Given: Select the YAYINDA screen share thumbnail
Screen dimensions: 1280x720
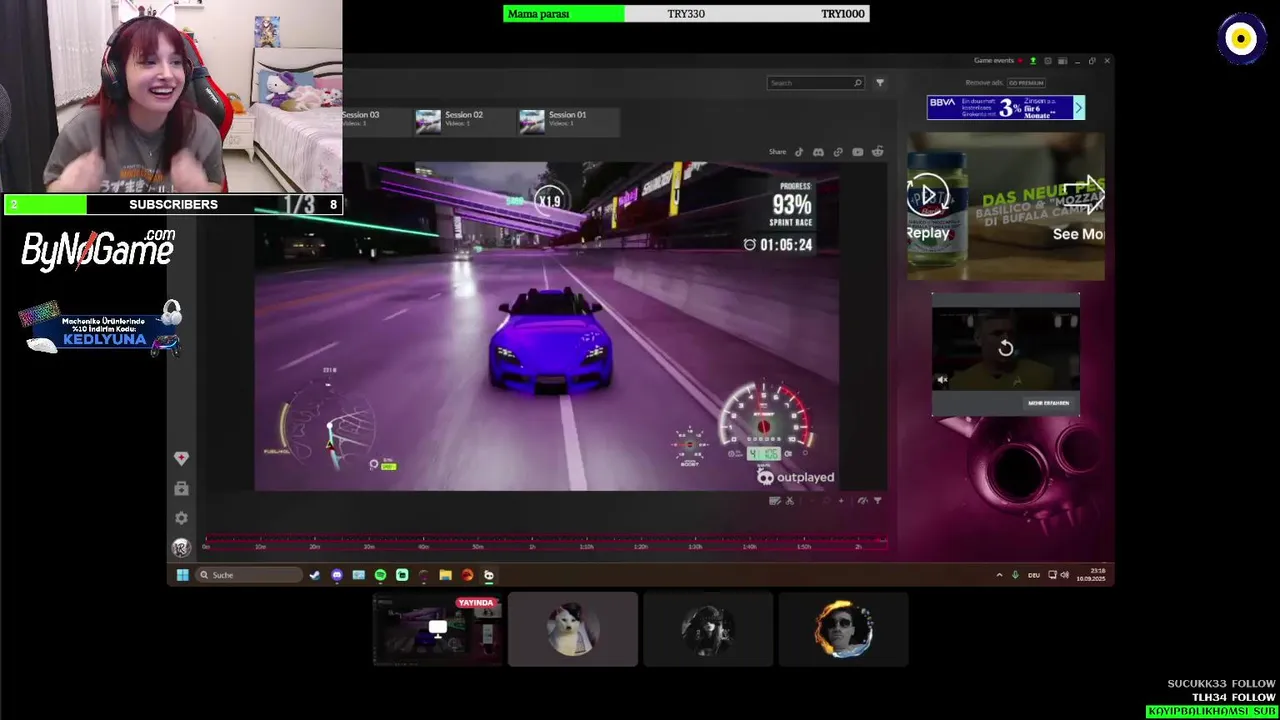Looking at the screenshot, I should pos(438,629).
